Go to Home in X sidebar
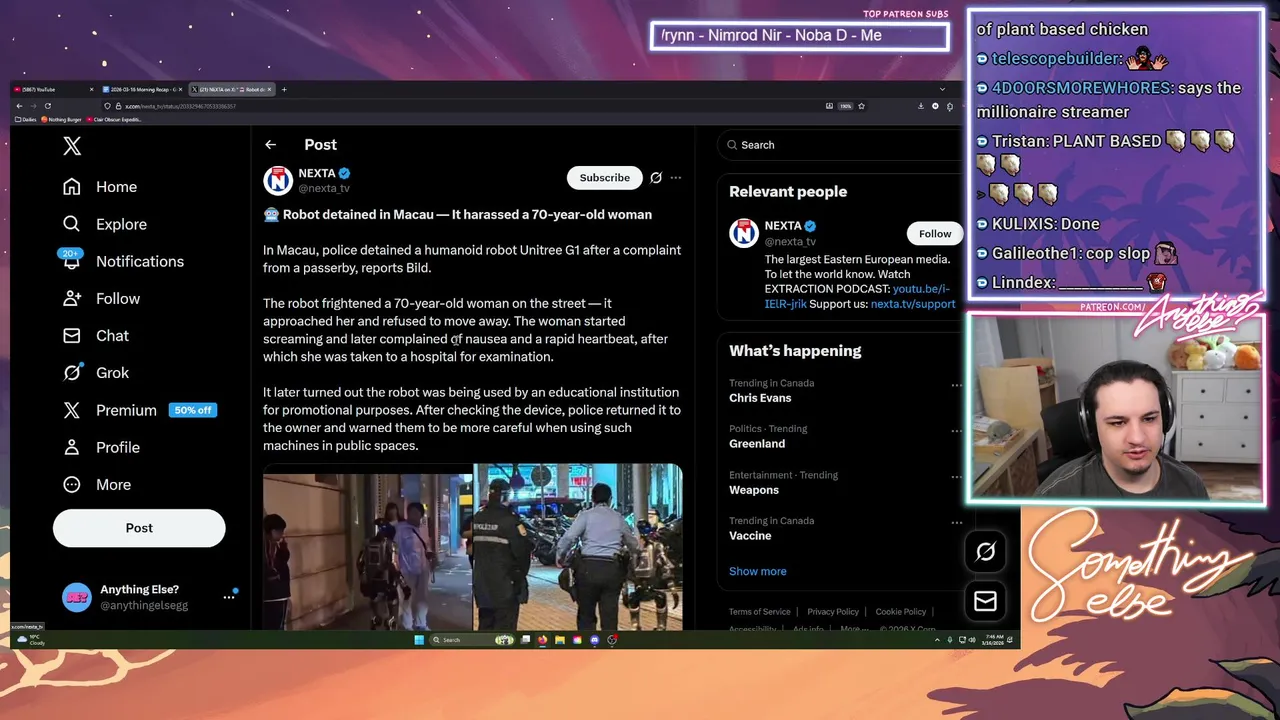This screenshot has width=1280, height=720. click(100, 187)
